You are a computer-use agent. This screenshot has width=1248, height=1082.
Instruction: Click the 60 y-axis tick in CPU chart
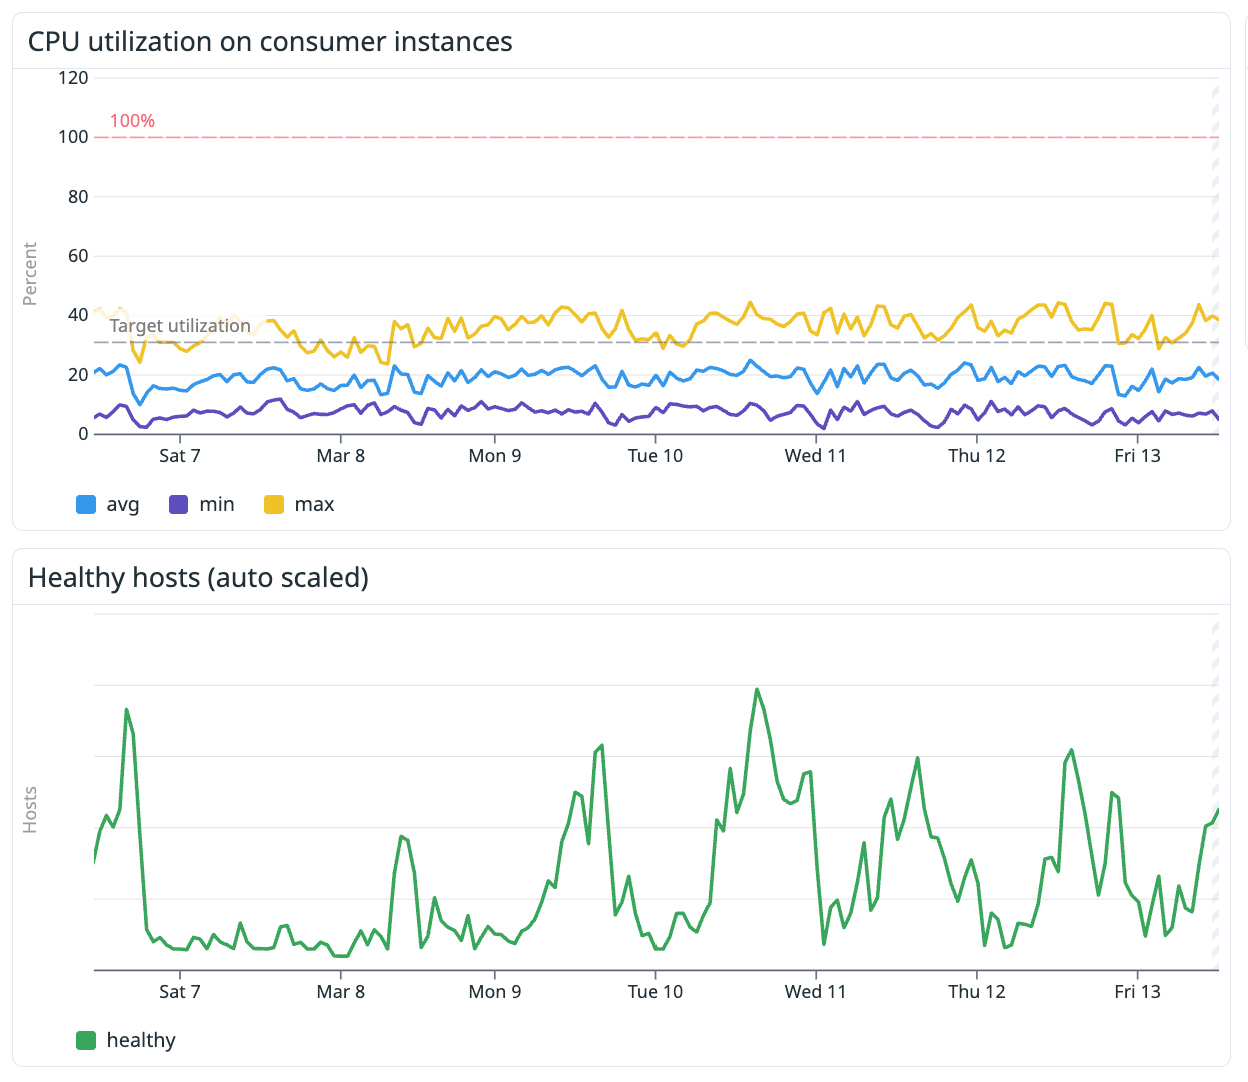coord(78,256)
